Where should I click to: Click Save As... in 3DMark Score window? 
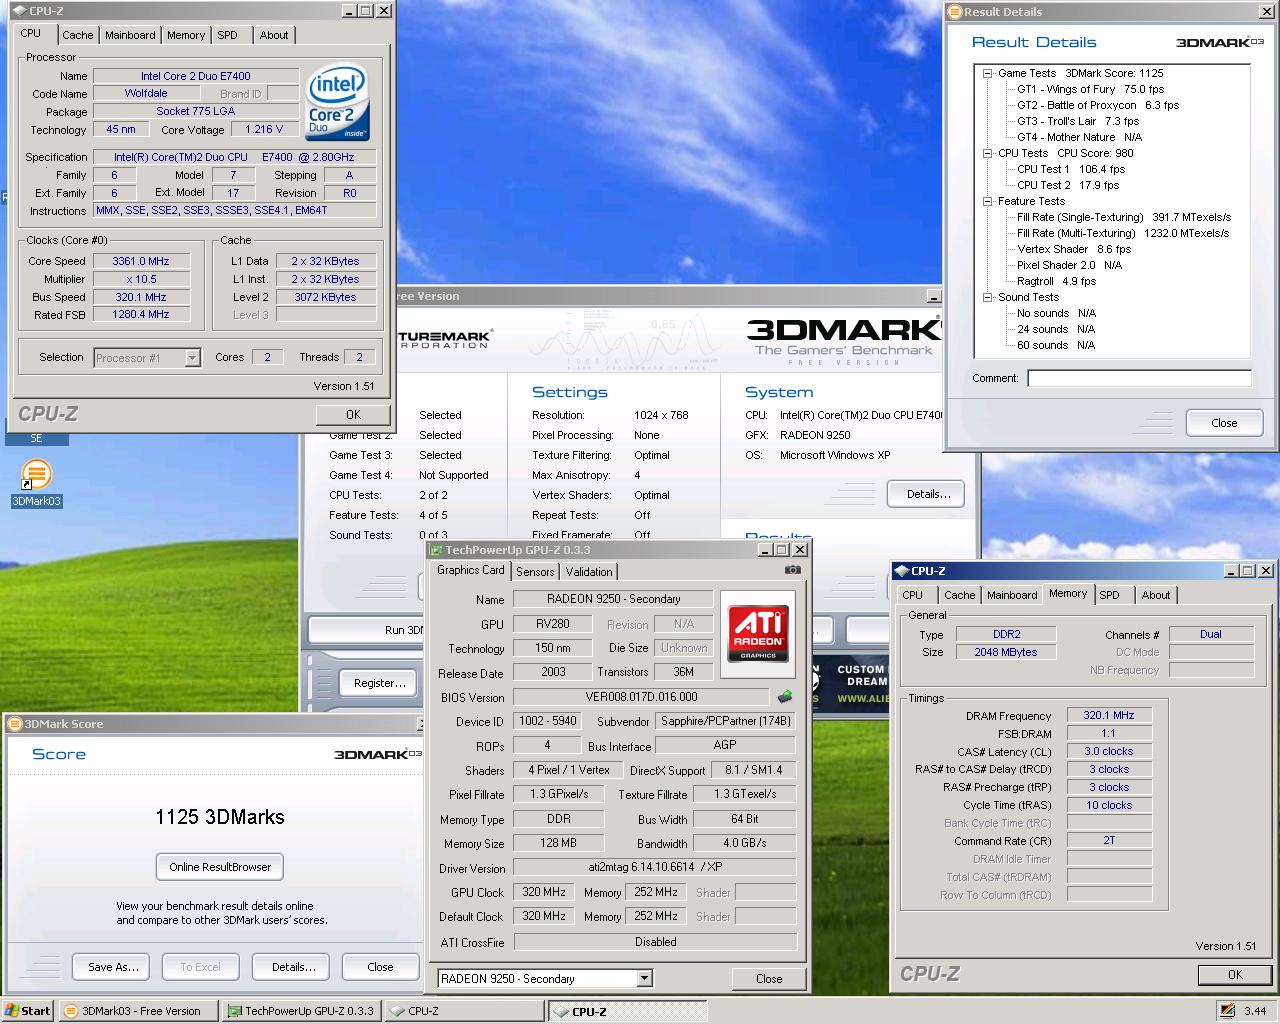[x=111, y=967]
